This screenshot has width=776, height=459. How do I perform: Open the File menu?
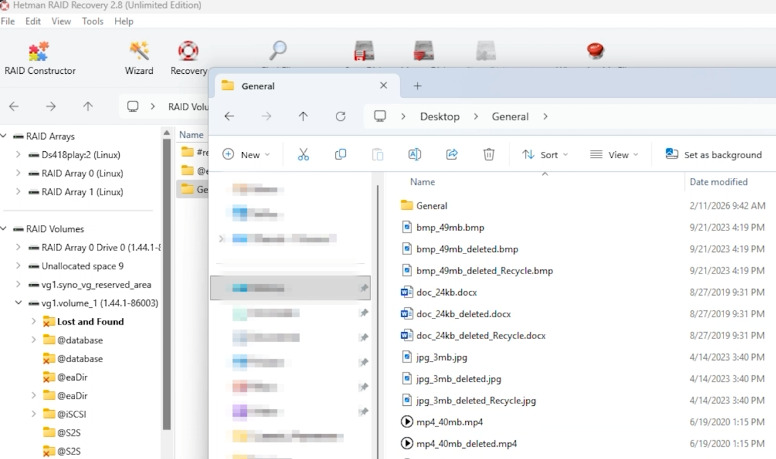click(x=8, y=21)
